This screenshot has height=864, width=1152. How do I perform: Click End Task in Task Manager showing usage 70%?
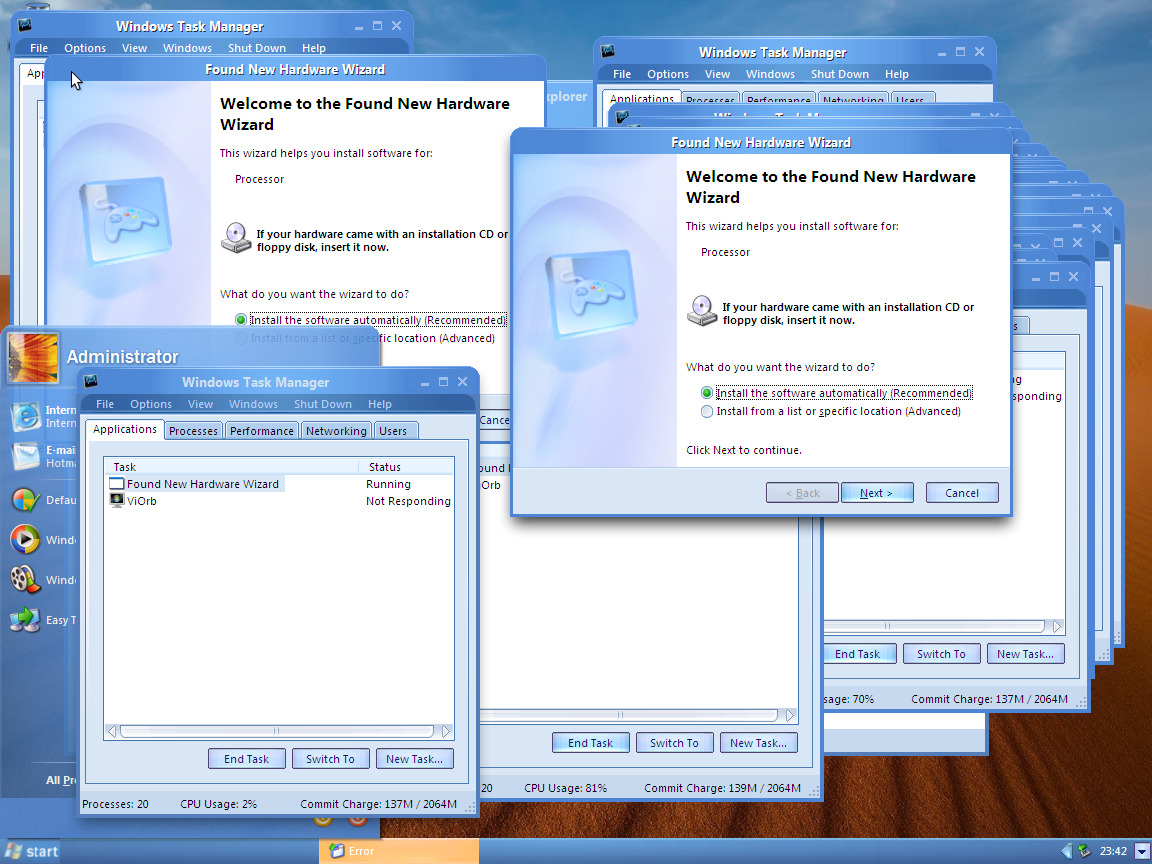click(x=858, y=654)
